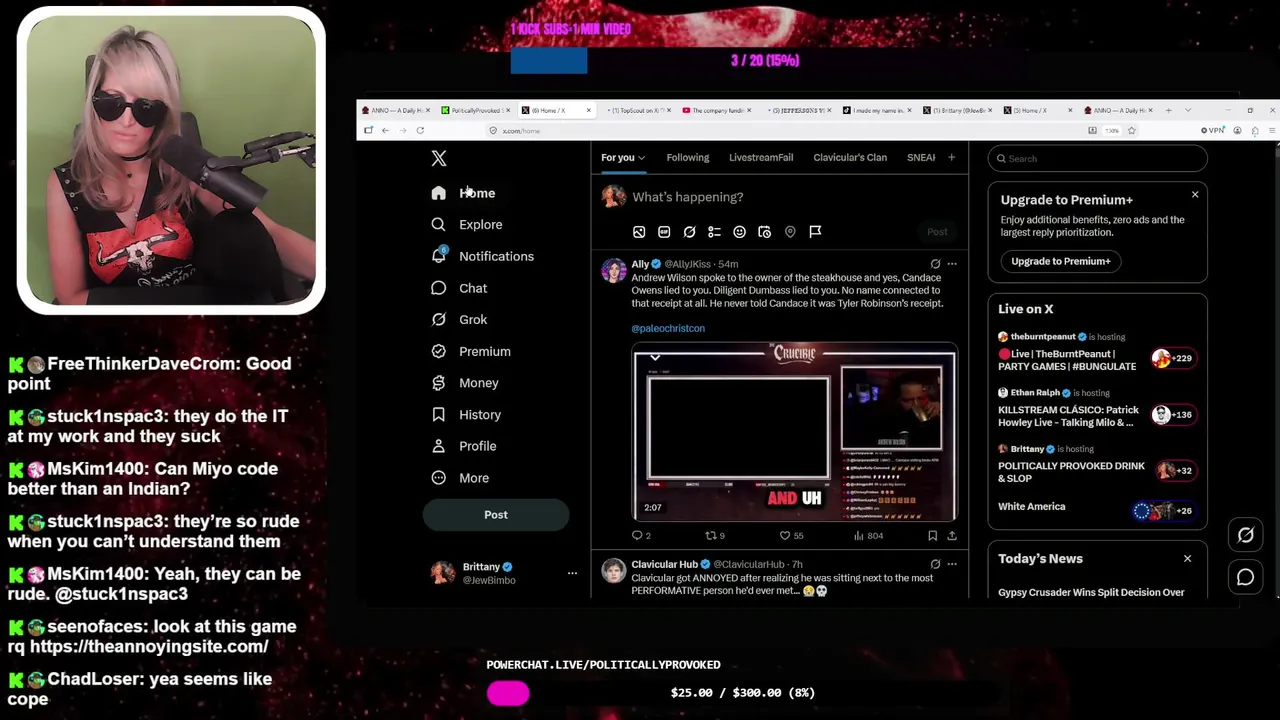The width and height of the screenshot is (1280, 720).
Task: Click the composer Post button
Action: [x=937, y=232]
